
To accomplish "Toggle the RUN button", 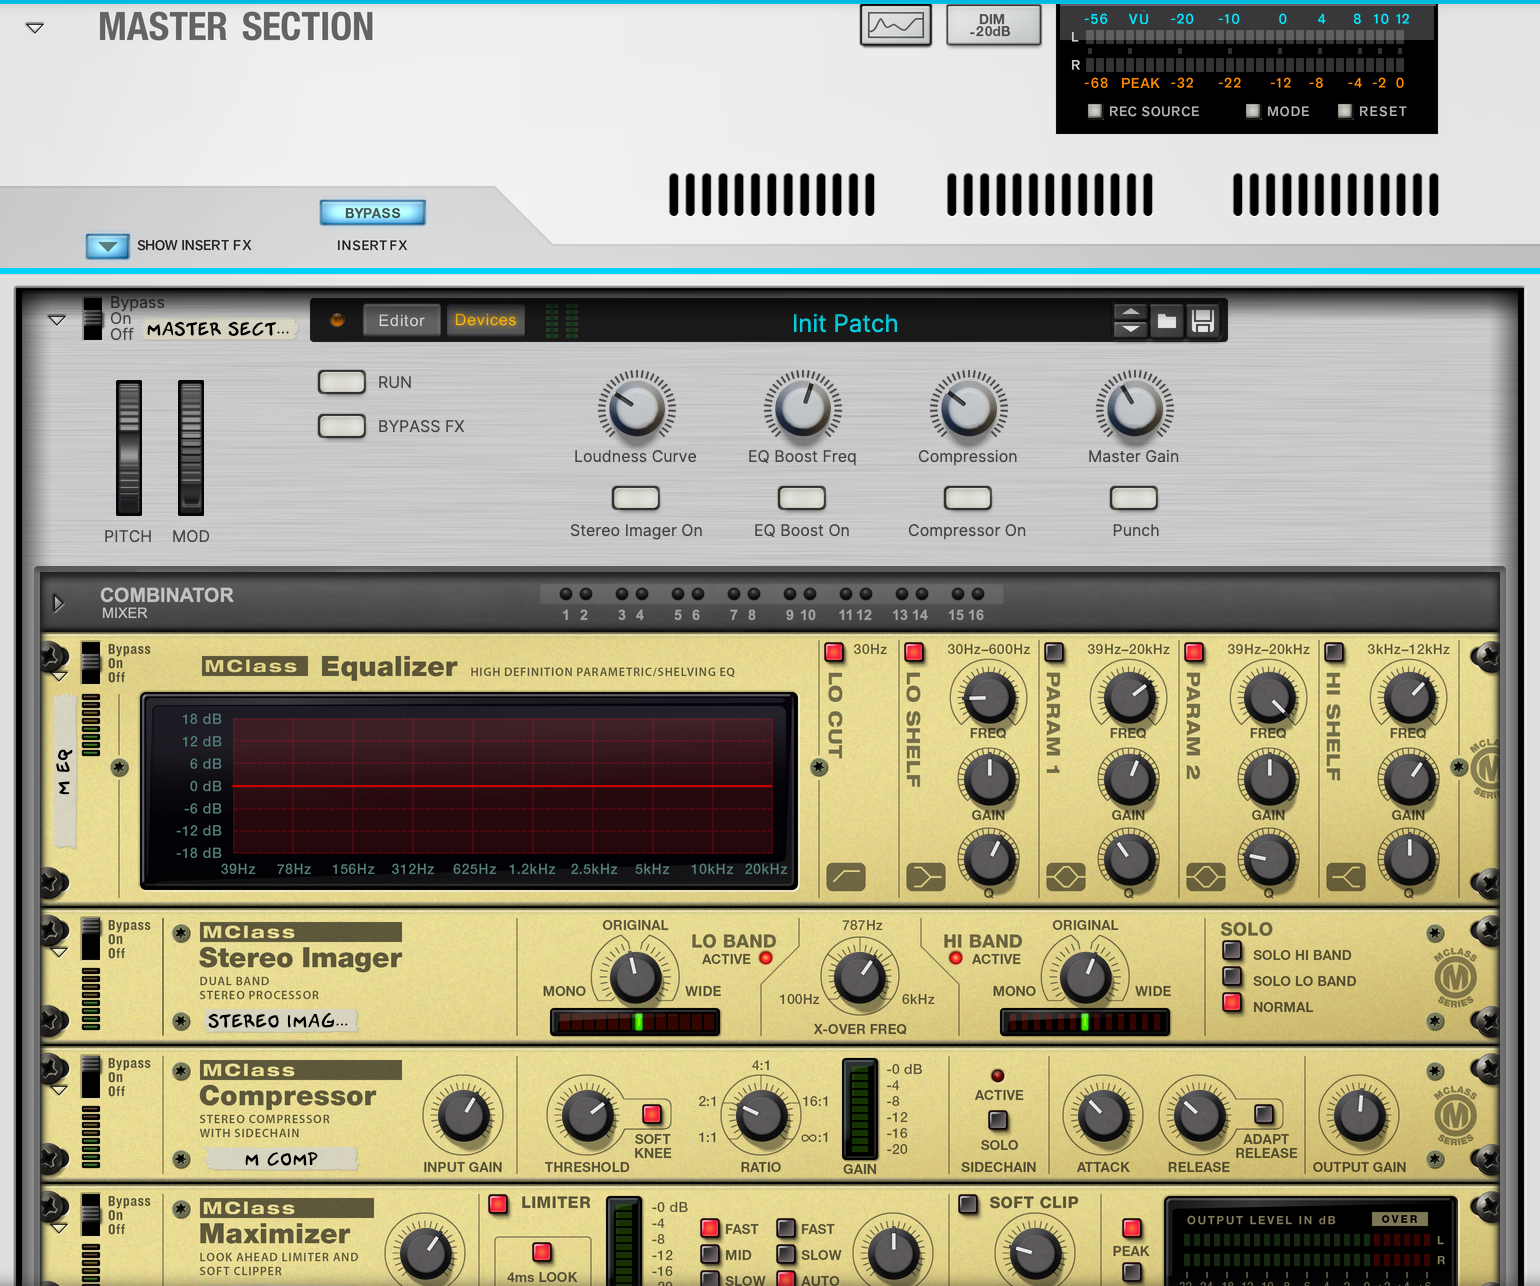I will pos(342,382).
